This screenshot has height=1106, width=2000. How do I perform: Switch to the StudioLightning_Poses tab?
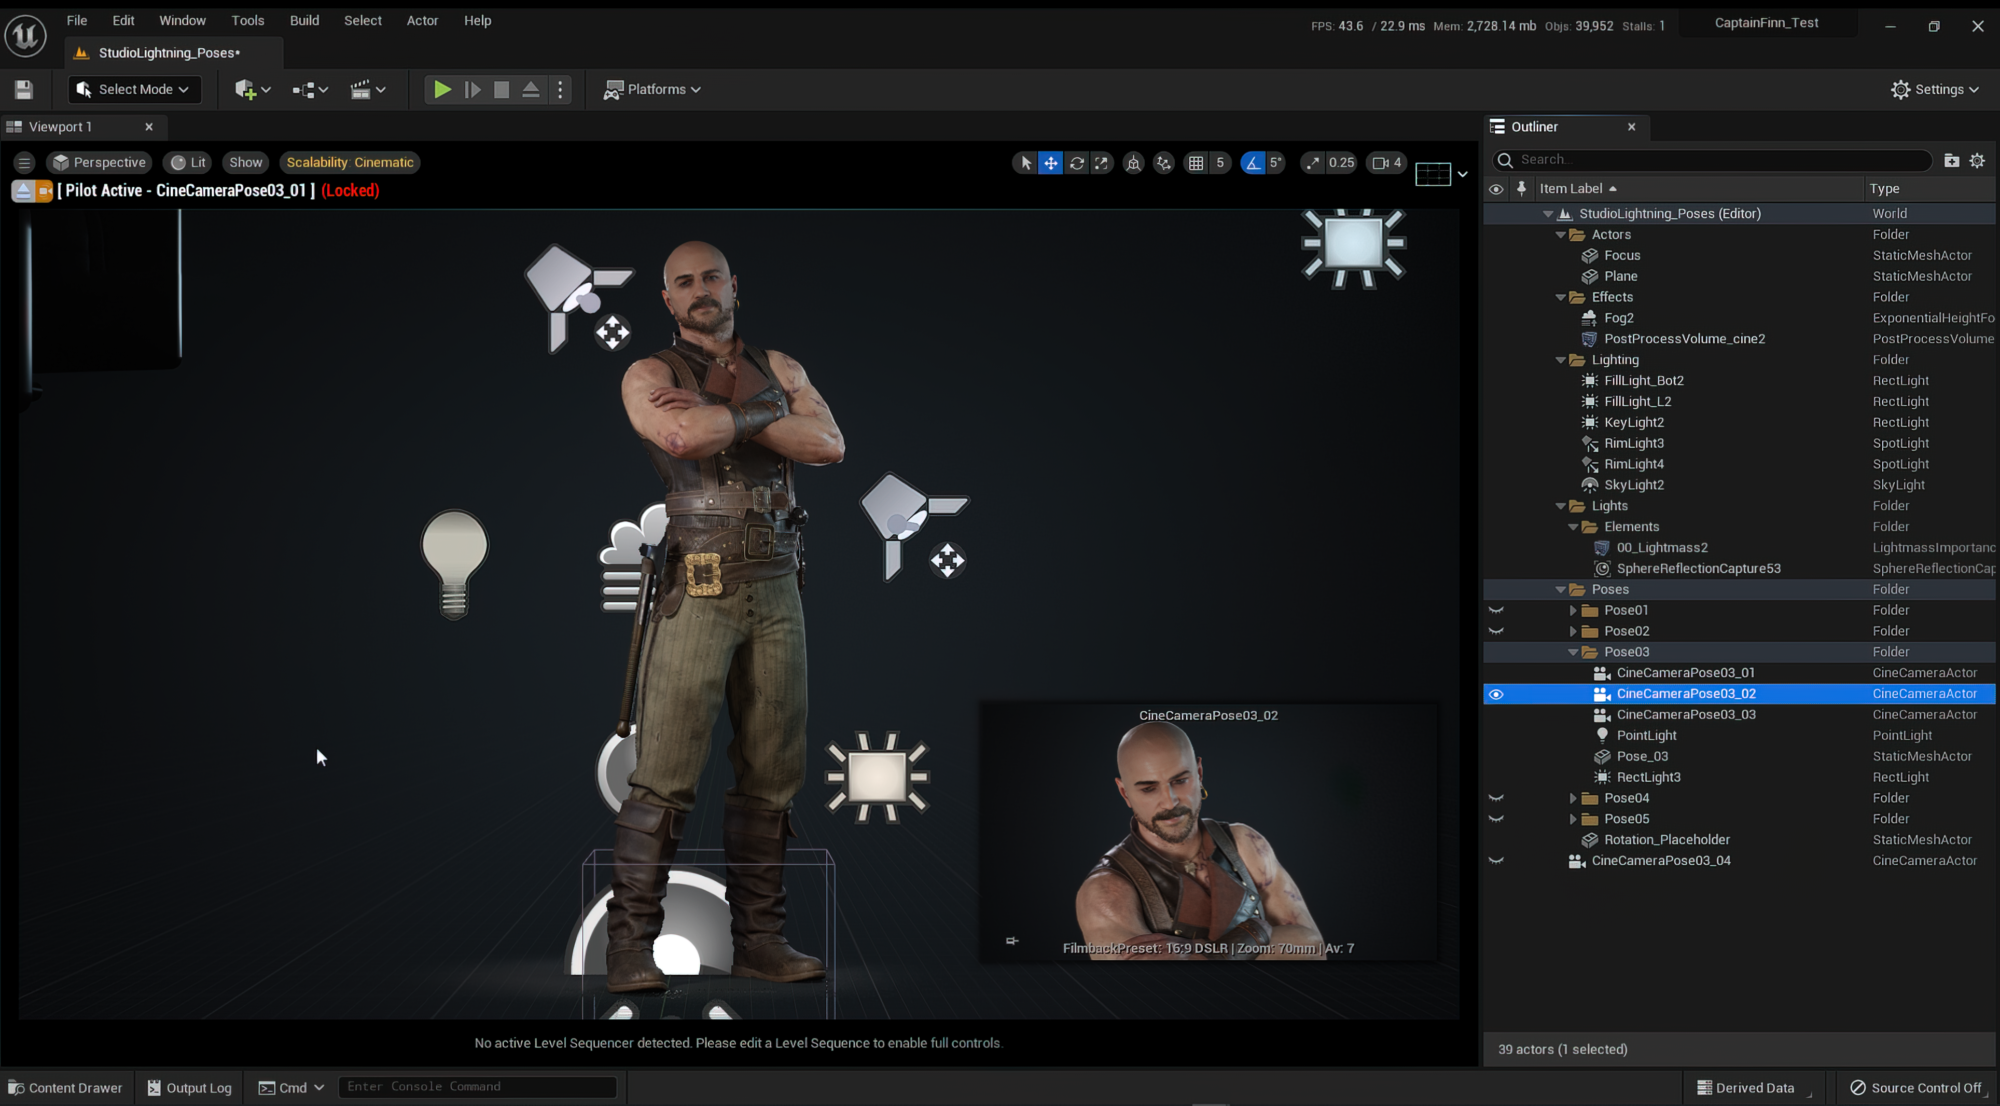click(169, 53)
